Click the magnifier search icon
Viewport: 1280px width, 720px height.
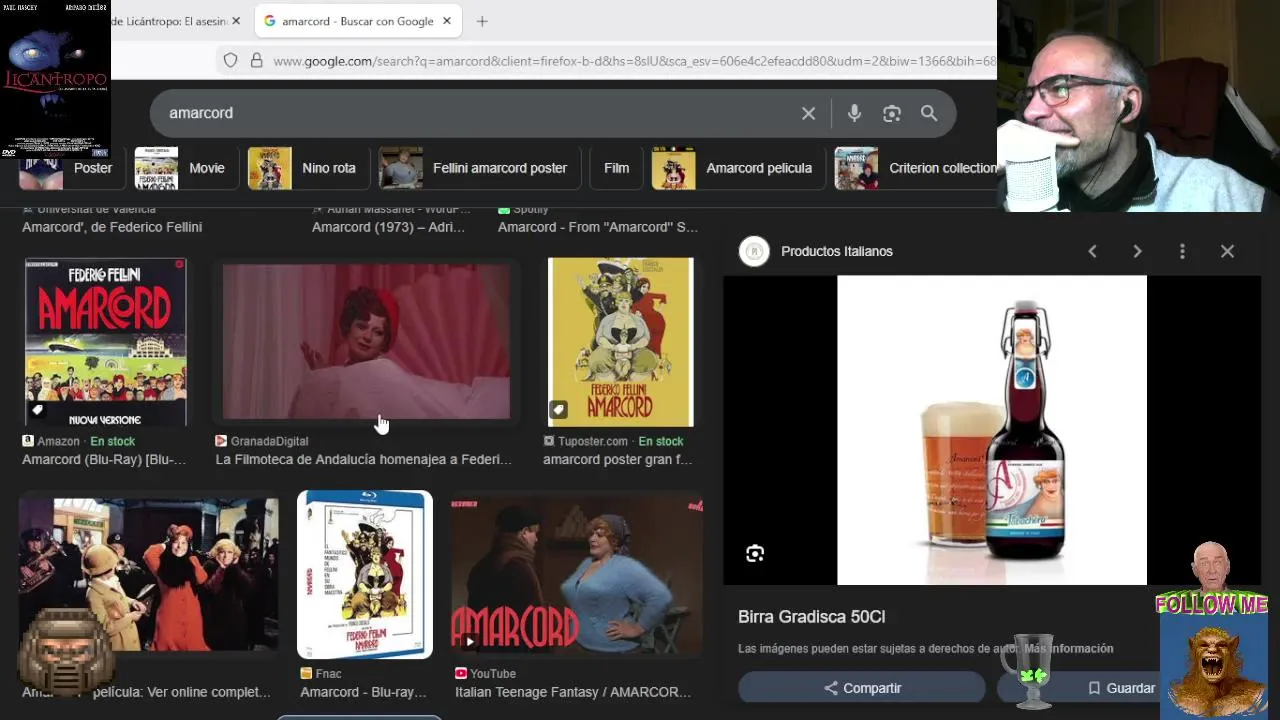click(929, 114)
